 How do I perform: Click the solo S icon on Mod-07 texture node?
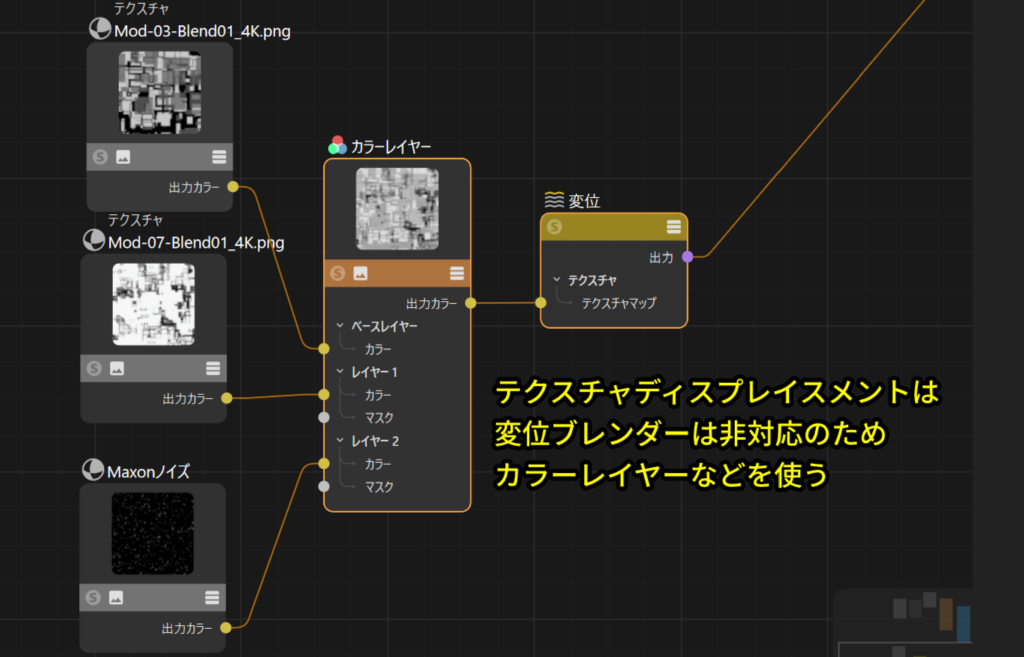coord(94,368)
